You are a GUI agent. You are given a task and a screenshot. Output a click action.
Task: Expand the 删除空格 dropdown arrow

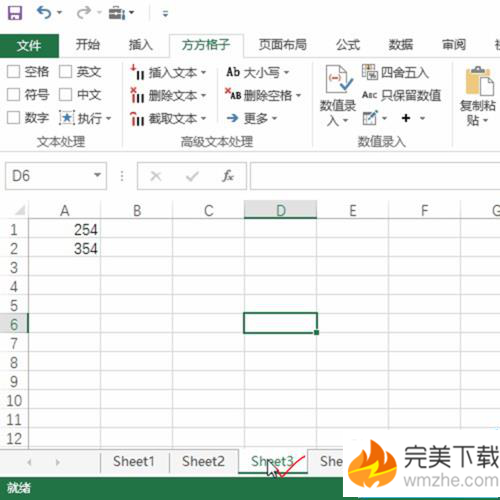pyautogui.click(x=299, y=96)
